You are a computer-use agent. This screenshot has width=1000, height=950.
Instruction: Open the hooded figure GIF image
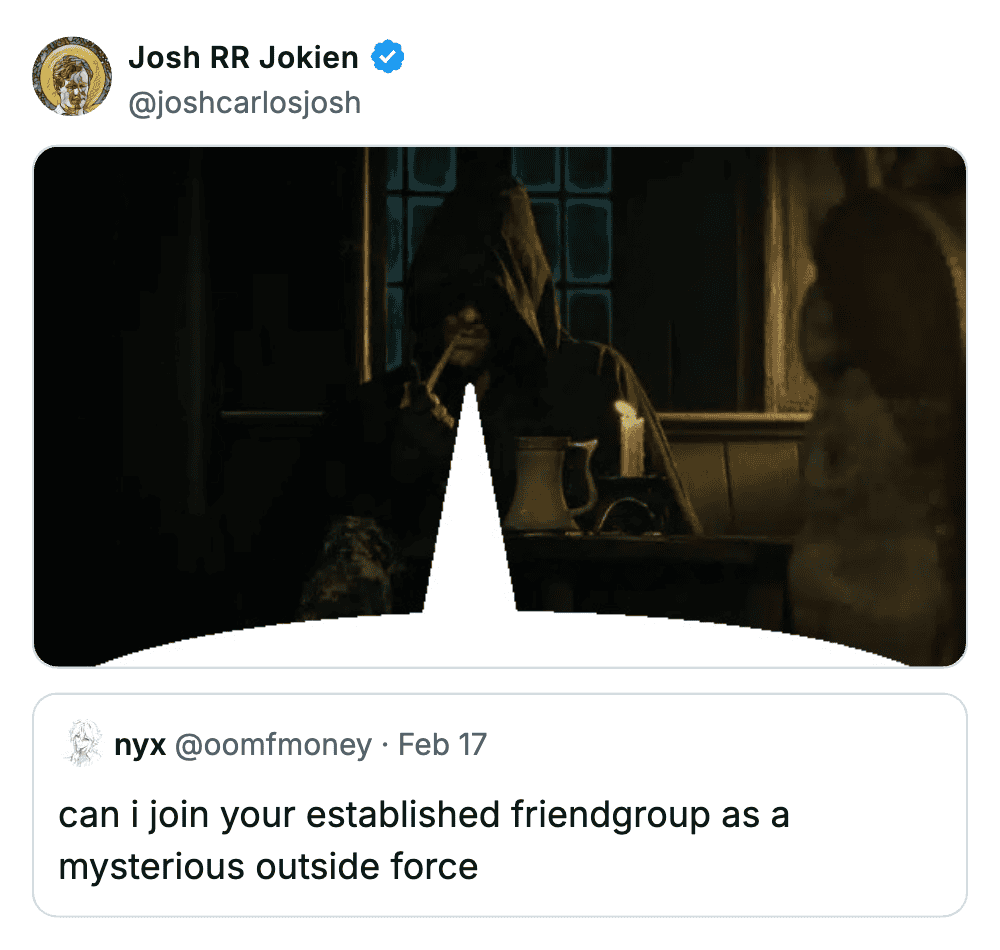[x=500, y=407]
